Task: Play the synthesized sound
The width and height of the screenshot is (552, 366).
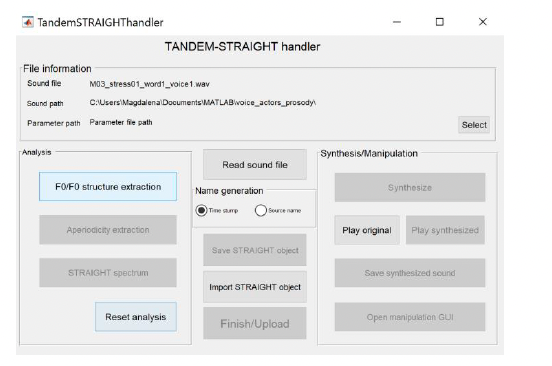Action: click(445, 230)
